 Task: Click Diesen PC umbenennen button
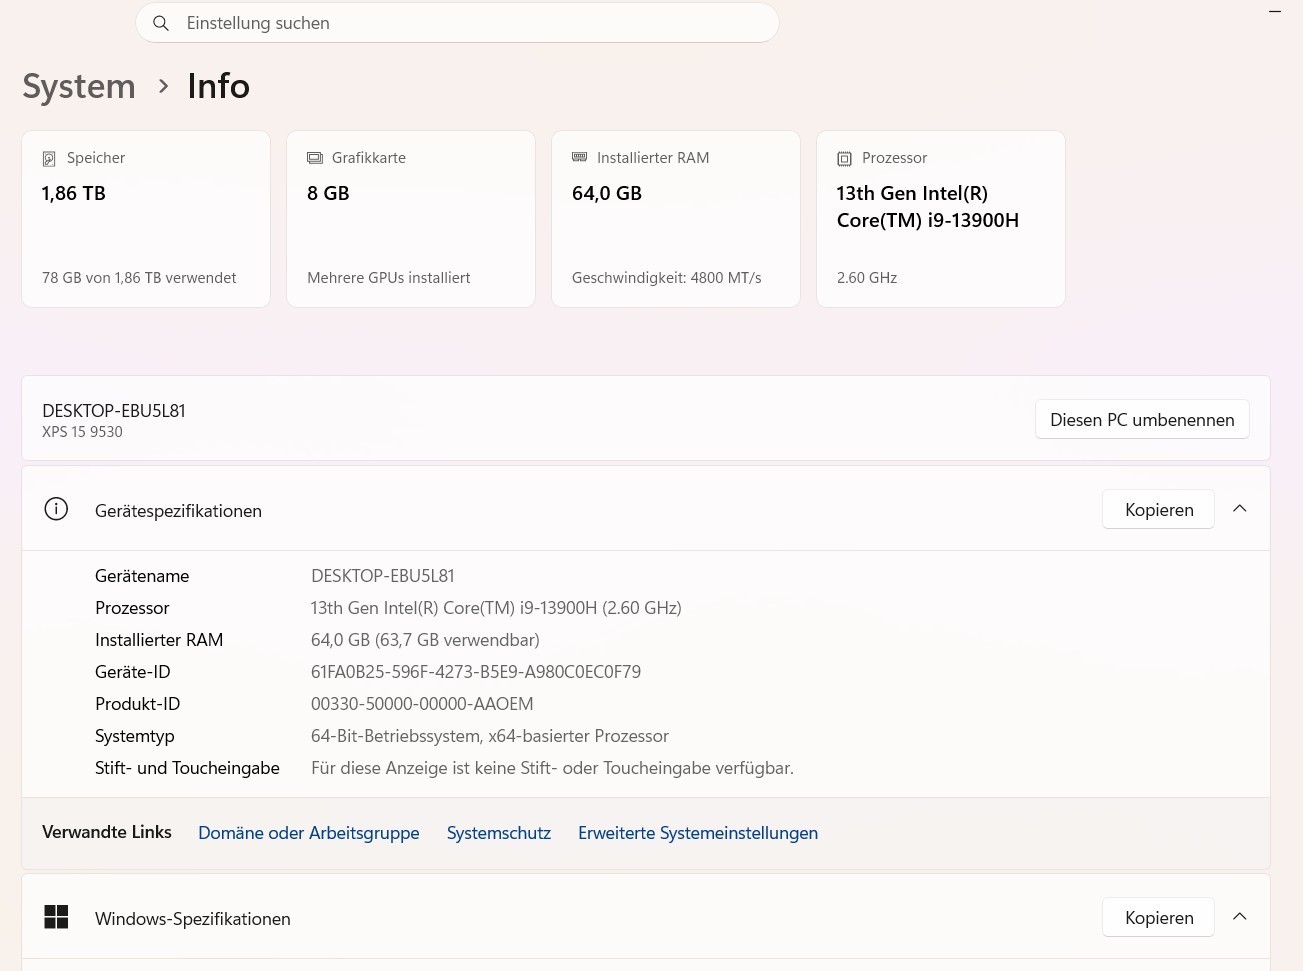[1142, 420]
